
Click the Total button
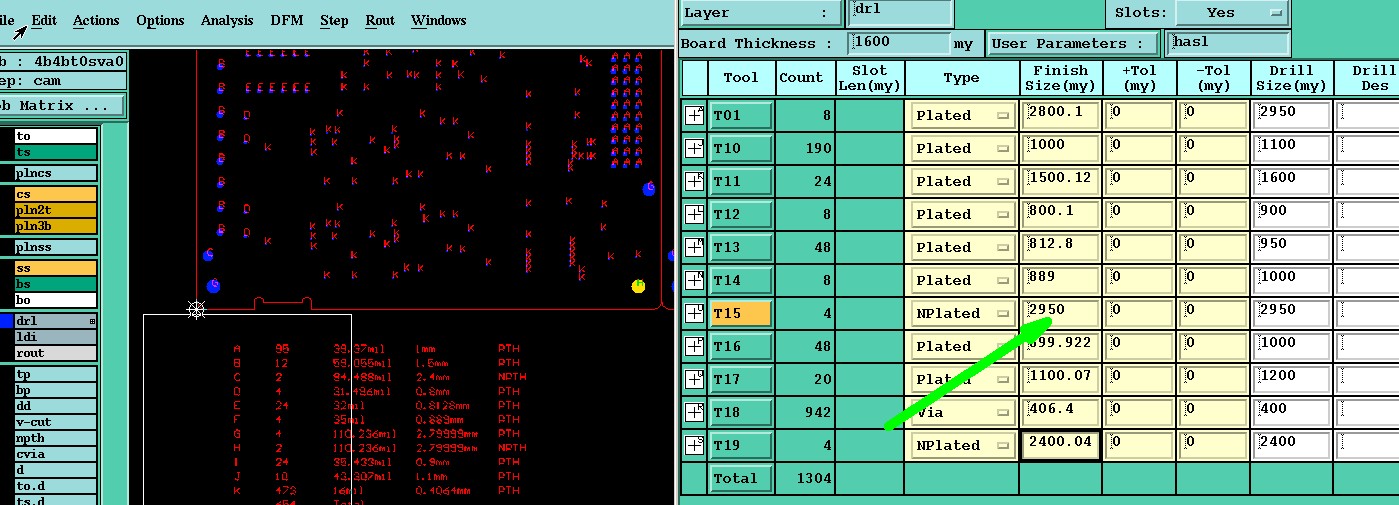(741, 478)
